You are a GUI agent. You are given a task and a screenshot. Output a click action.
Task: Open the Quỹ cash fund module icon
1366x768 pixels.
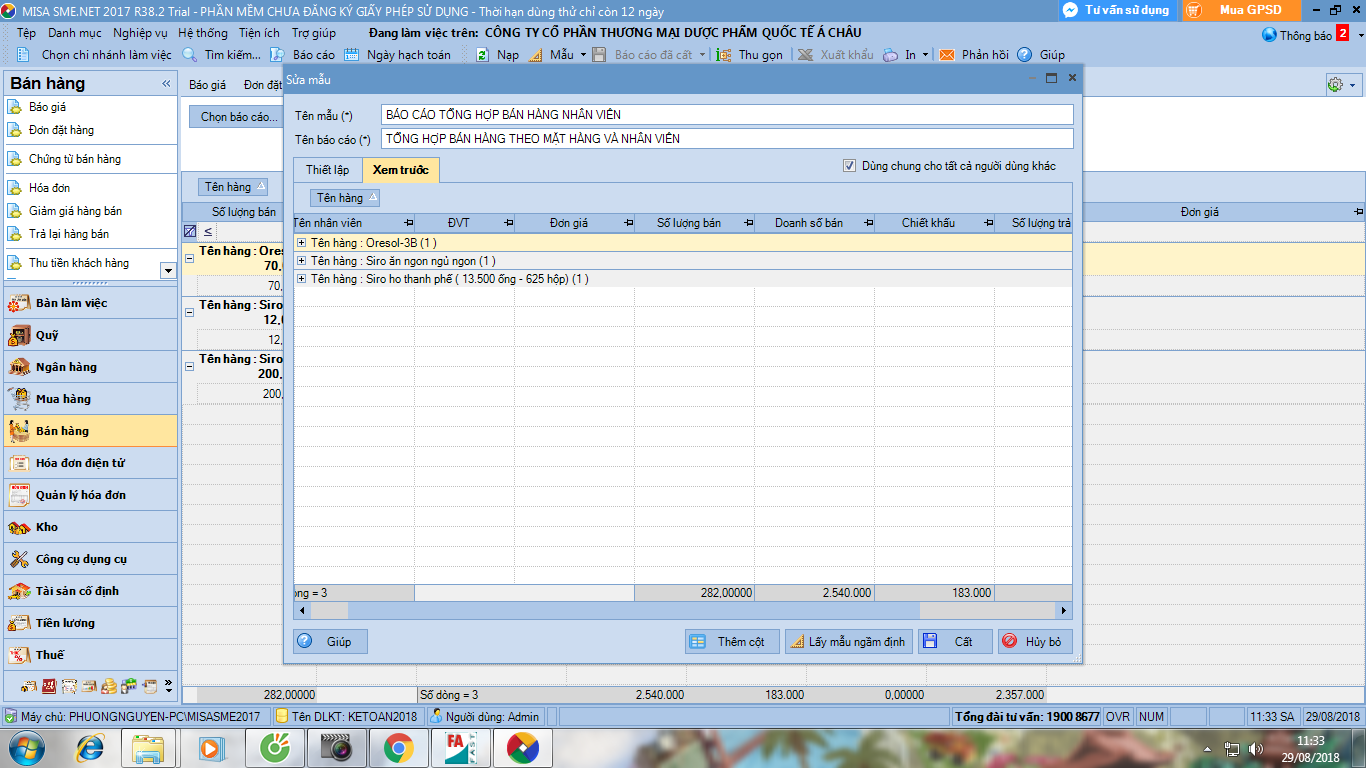point(19,335)
